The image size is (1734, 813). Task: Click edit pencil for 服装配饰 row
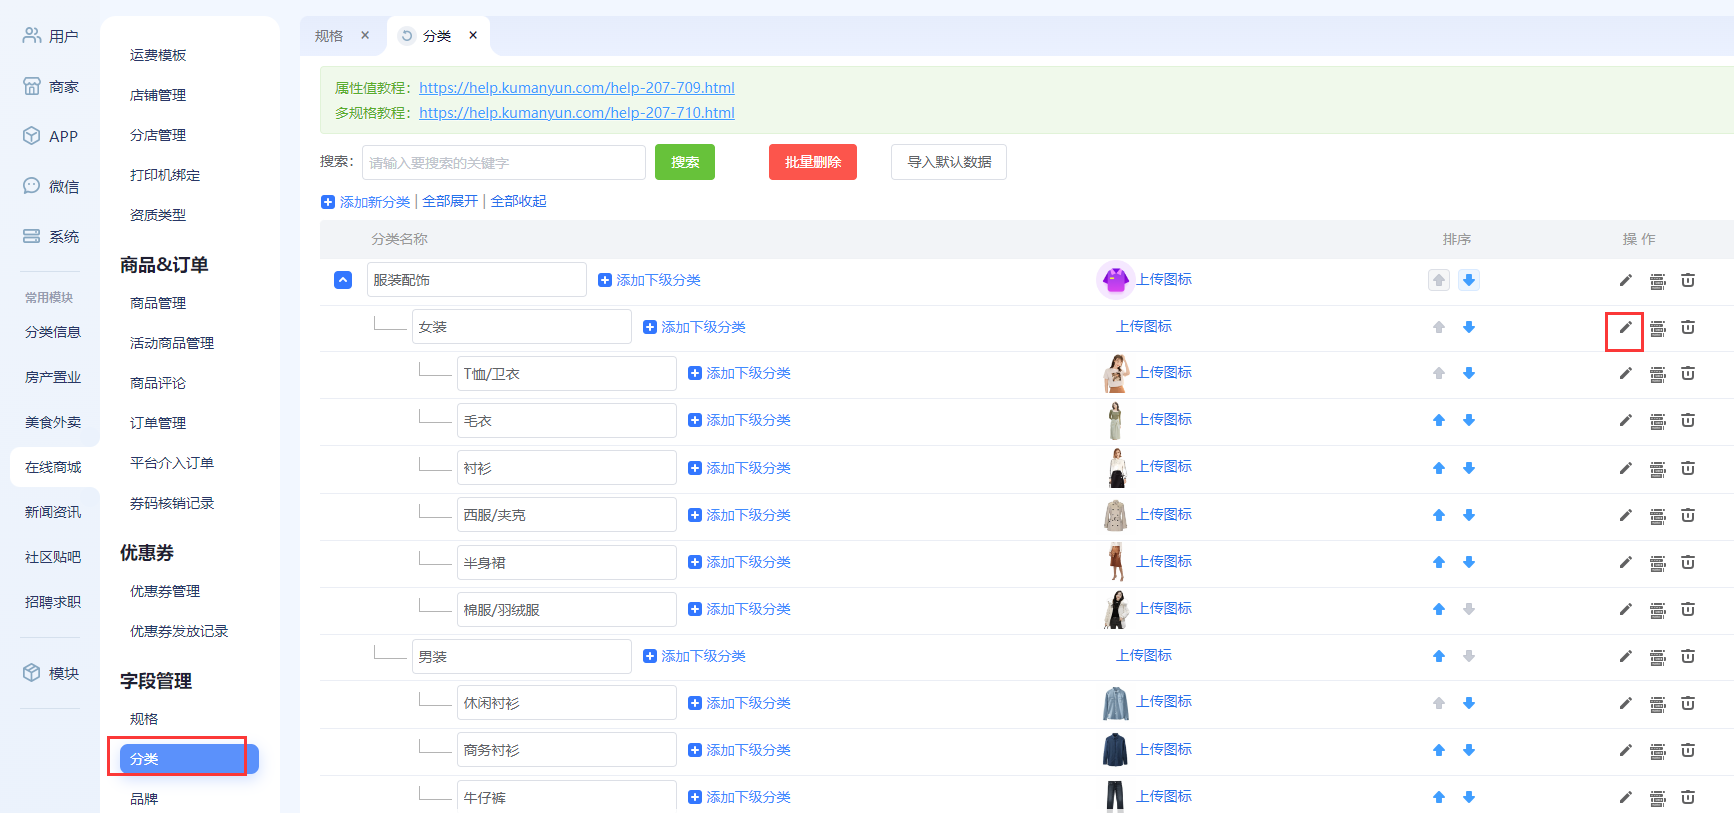(1625, 280)
